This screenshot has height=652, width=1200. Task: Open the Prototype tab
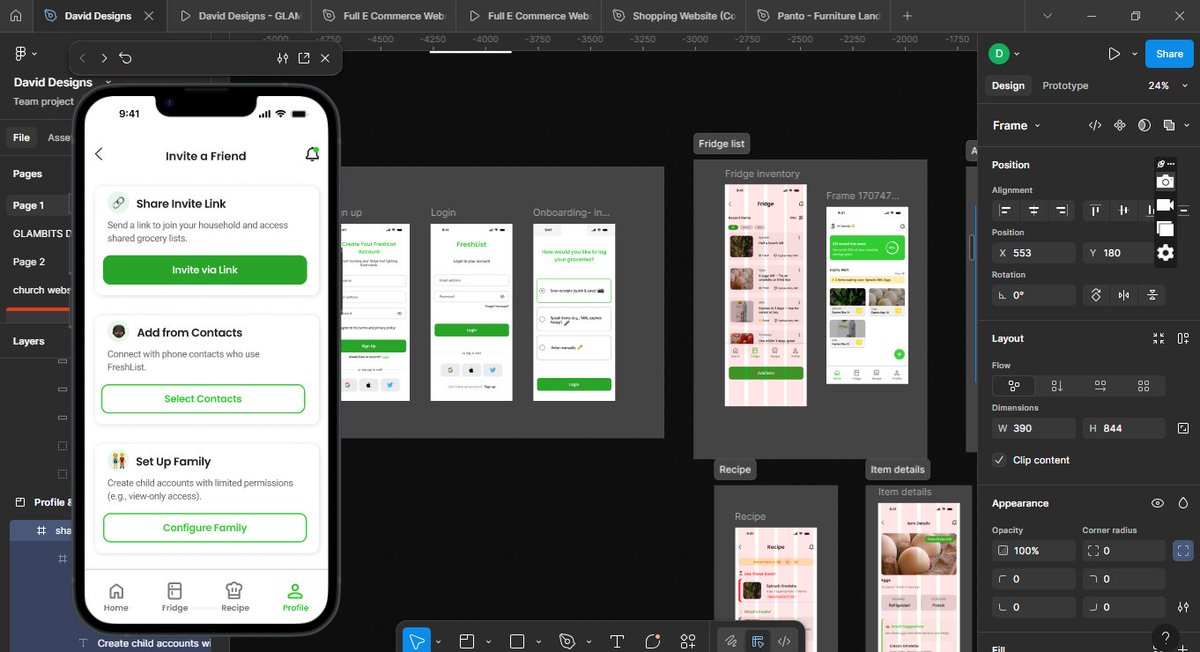point(1065,86)
